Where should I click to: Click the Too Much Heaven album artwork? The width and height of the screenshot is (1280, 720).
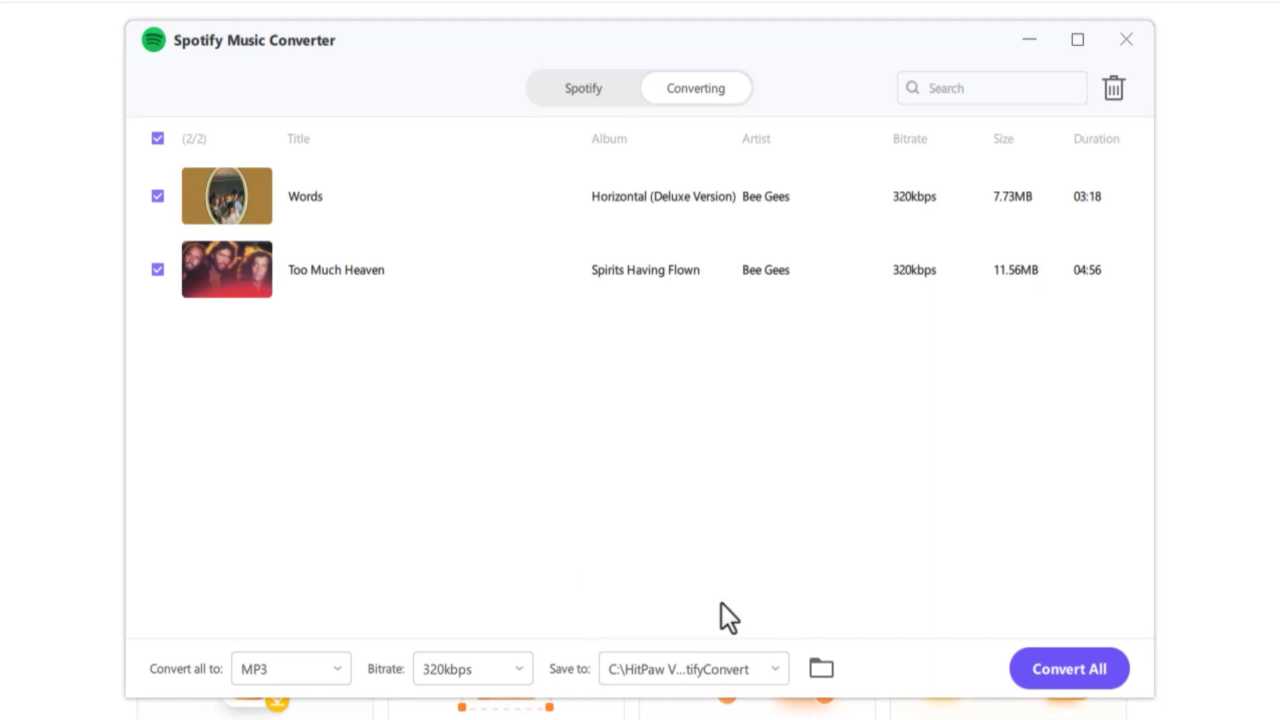click(x=227, y=269)
